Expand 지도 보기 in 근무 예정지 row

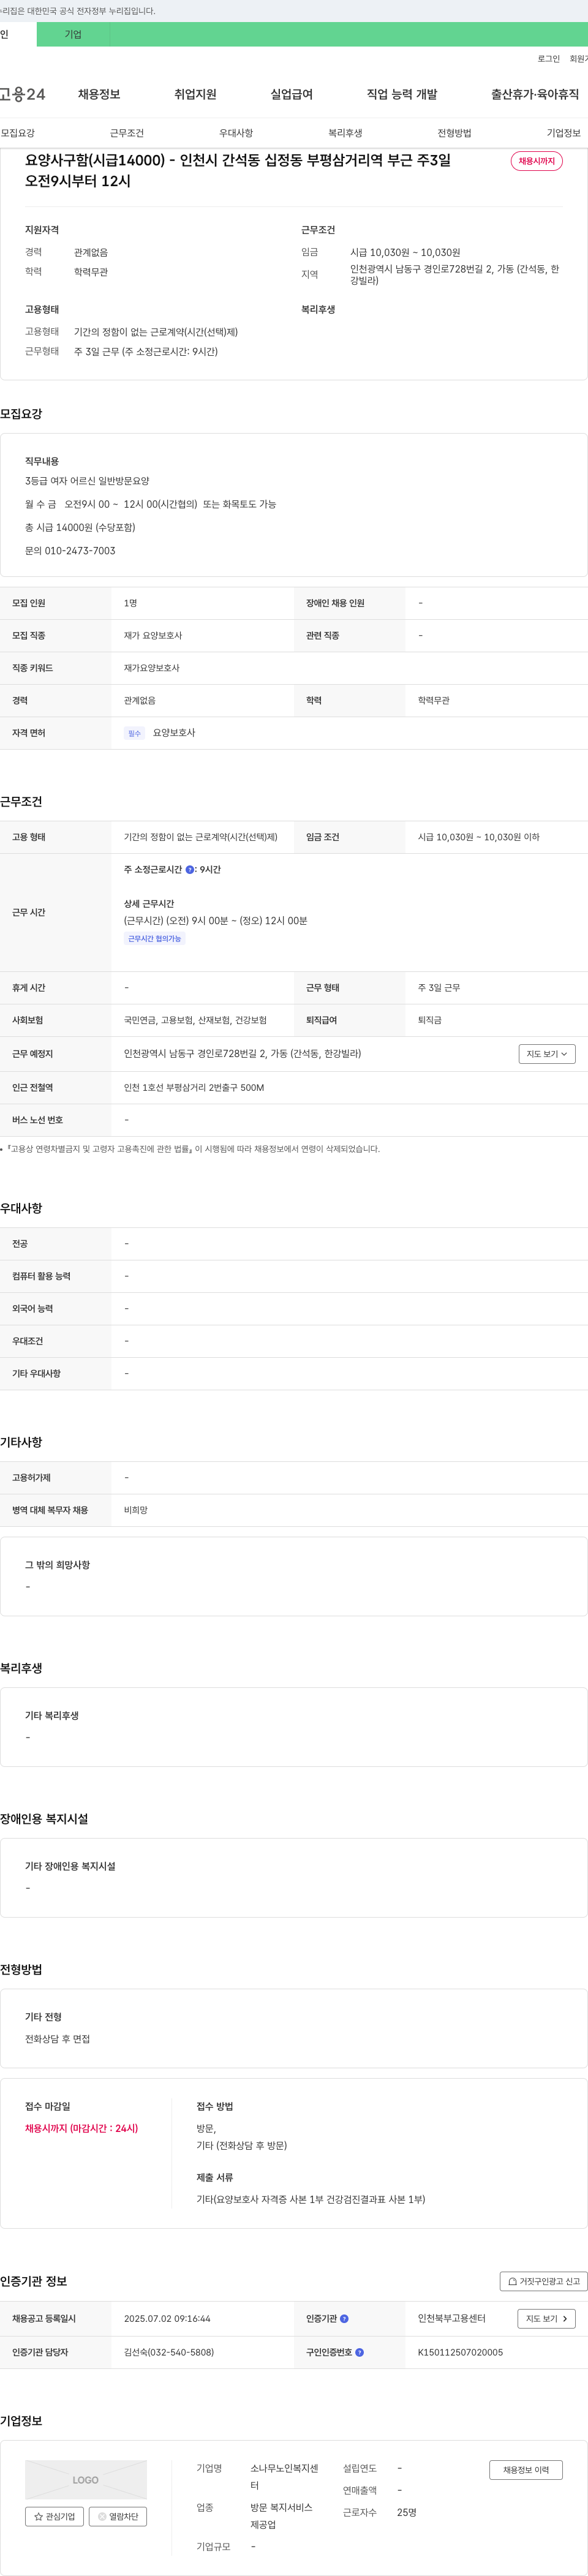(547, 1054)
